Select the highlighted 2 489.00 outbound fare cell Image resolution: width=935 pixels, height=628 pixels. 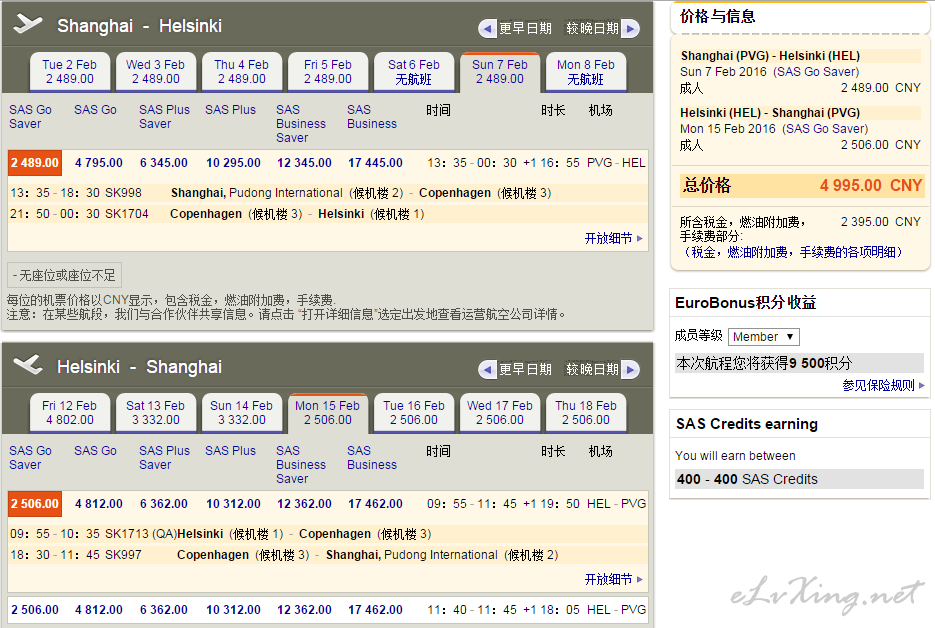[x=35, y=163]
